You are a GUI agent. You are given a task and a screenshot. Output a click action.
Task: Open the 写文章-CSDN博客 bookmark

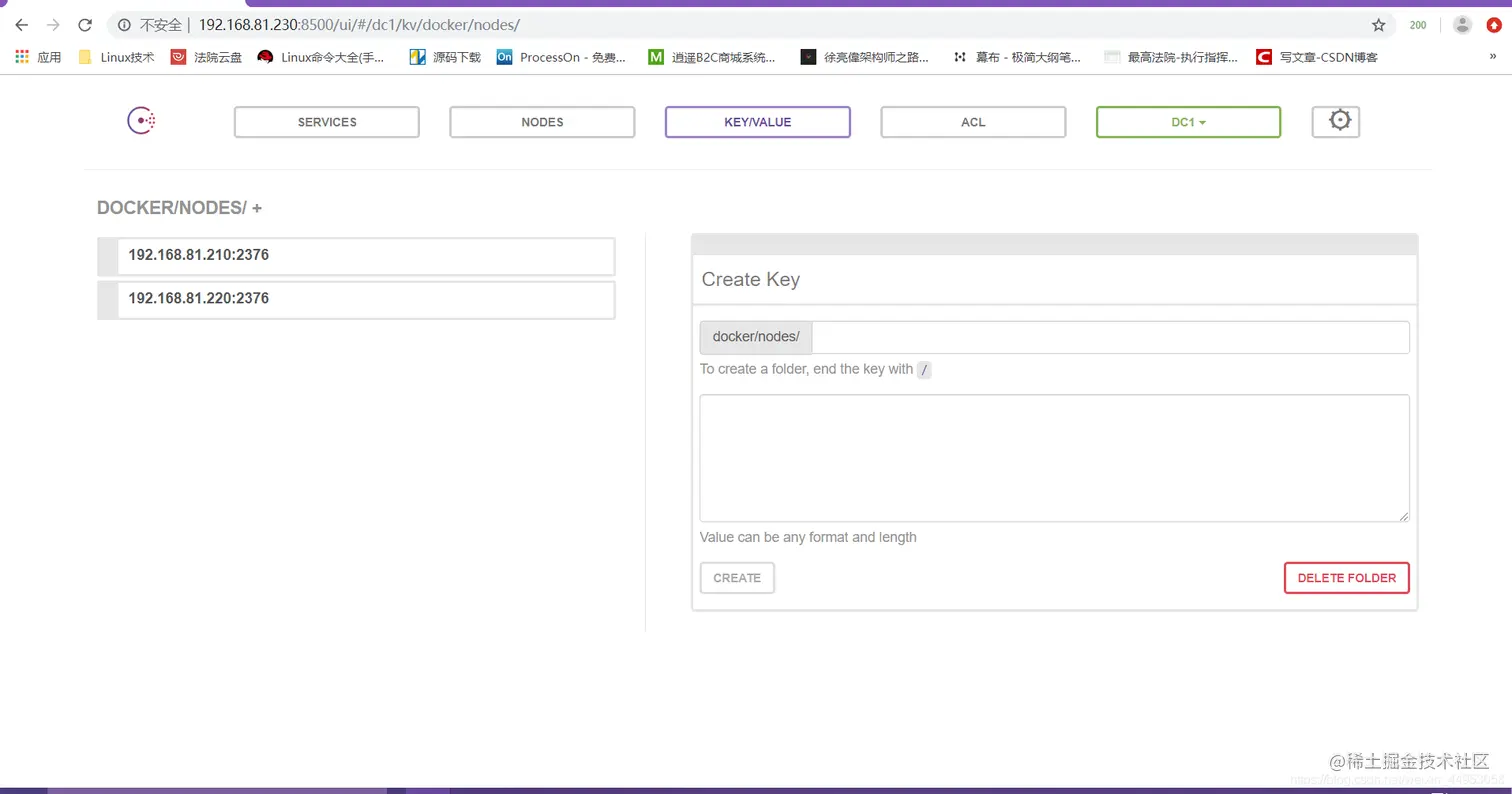[x=1318, y=57]
